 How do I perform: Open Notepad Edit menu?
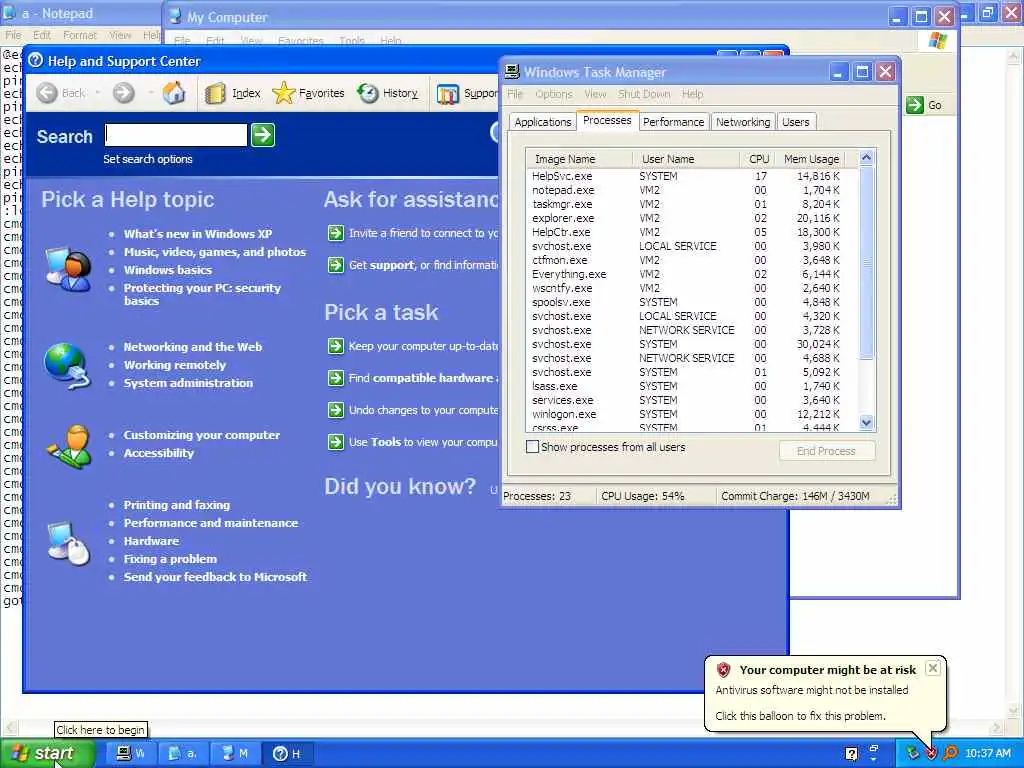tap(42, 35)
